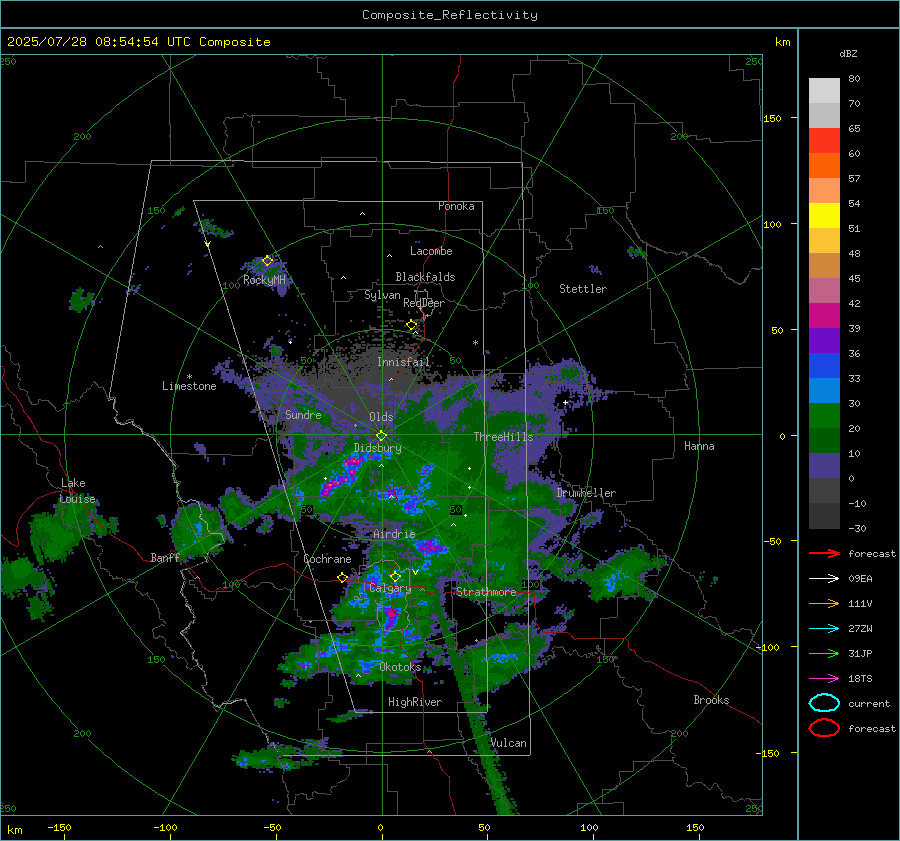
Task: Click the yellow diamond radar site near Olds
Action: (x=381, y=436)
